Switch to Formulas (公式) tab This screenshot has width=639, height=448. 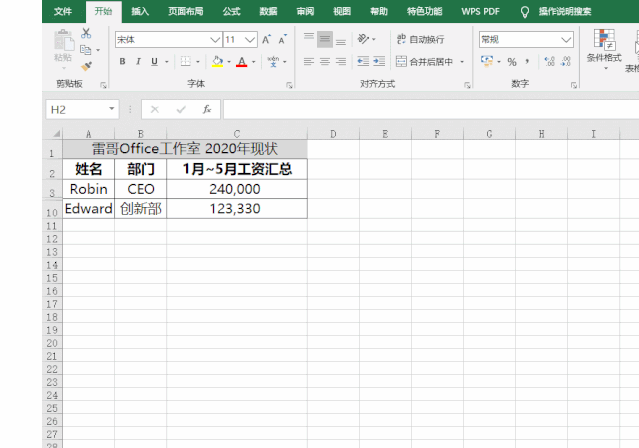click(231, 11)
